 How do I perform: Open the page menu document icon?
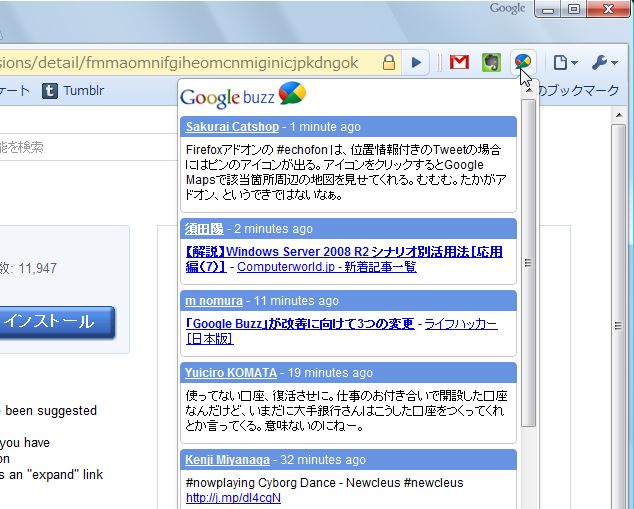tap(565, 63)
